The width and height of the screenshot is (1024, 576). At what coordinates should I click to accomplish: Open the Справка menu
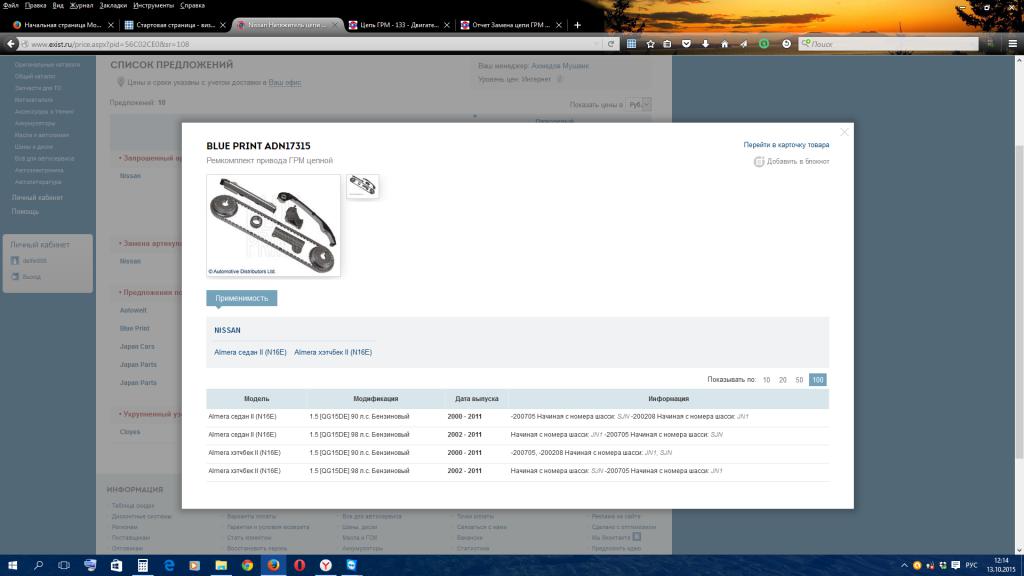pyautogui.click(x=192, y=5)
